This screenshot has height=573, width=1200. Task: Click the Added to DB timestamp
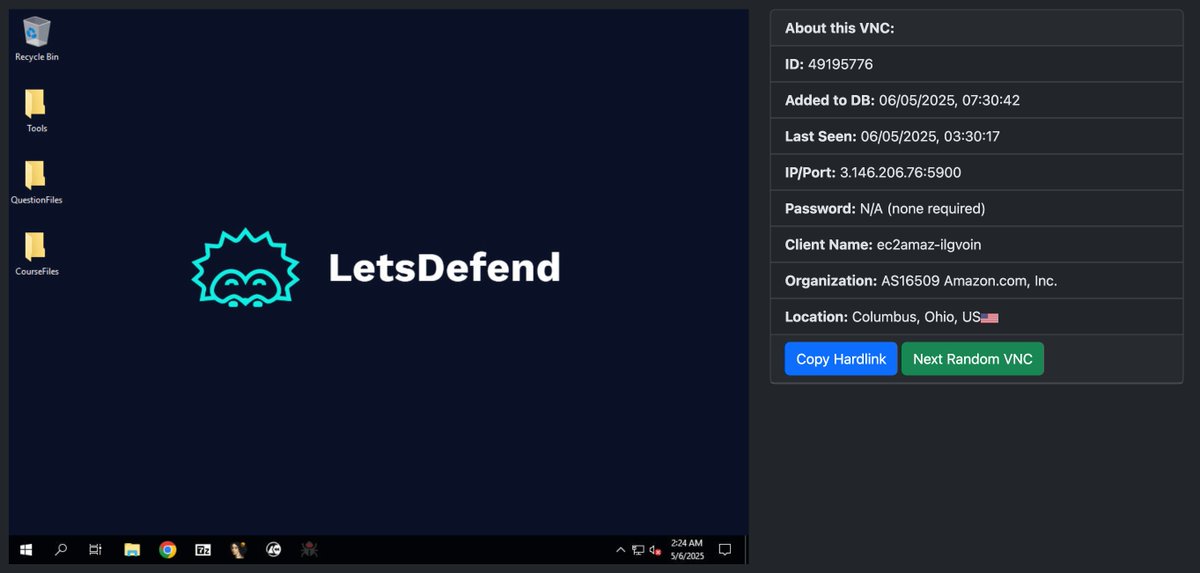click(949, 100)
